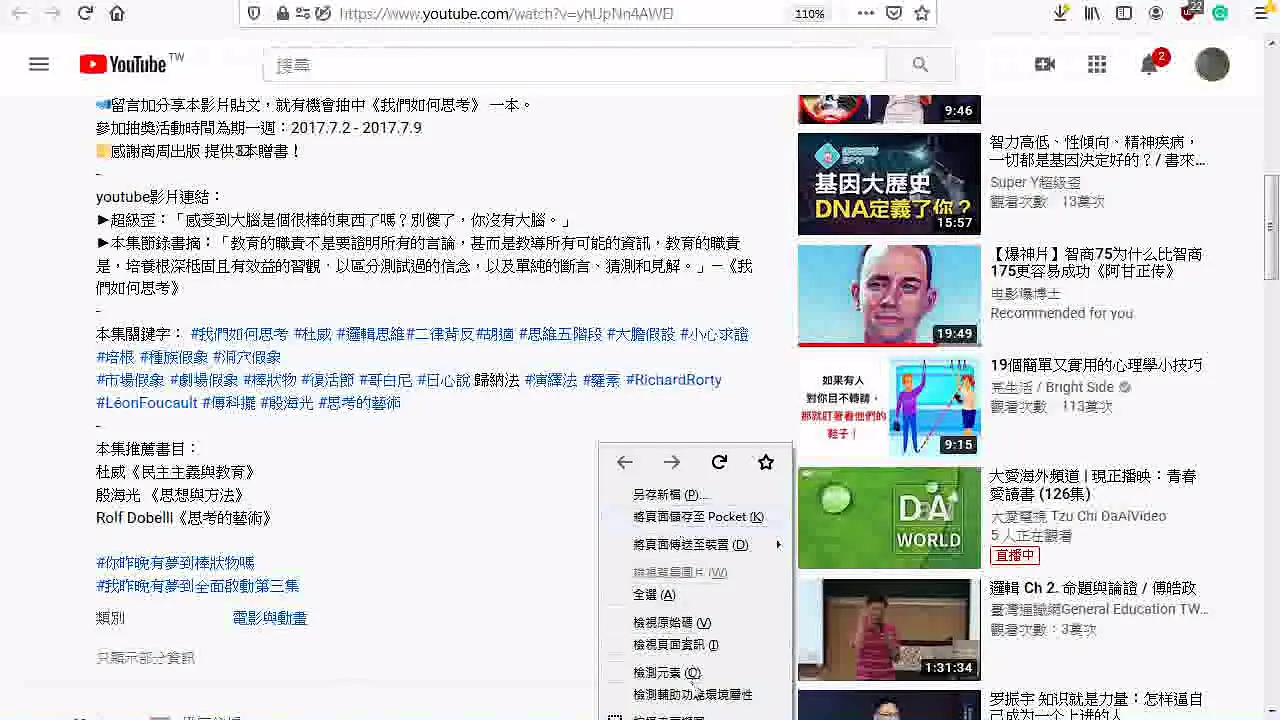This screenshot has height=720, width=1280.
Task: Reload the page with toolbar refresh icon
Action: click(85, 14)
